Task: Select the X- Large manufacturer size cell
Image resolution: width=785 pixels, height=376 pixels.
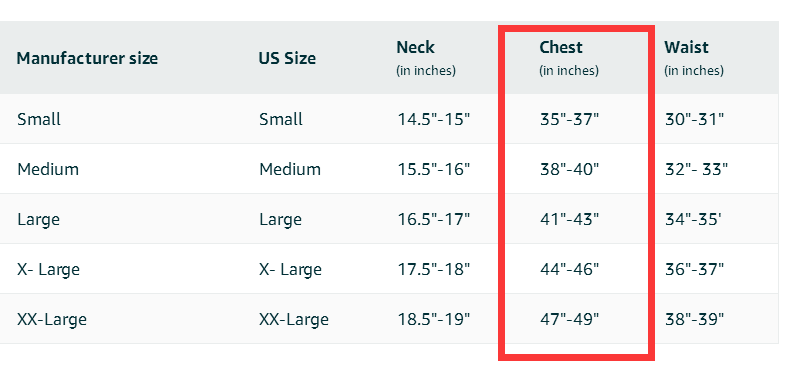Action: coord(48,269)
